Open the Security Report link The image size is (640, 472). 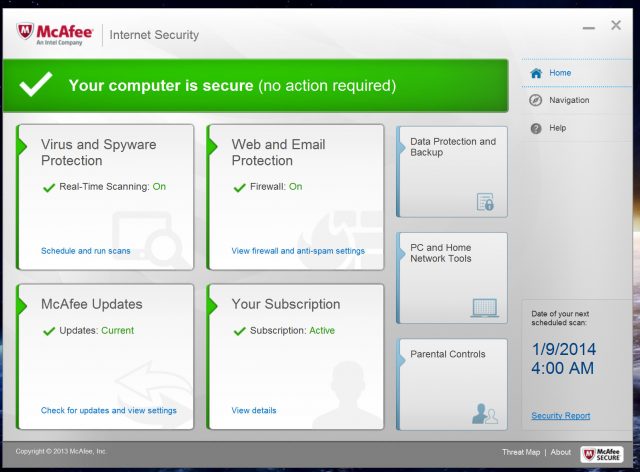(560, 416)
